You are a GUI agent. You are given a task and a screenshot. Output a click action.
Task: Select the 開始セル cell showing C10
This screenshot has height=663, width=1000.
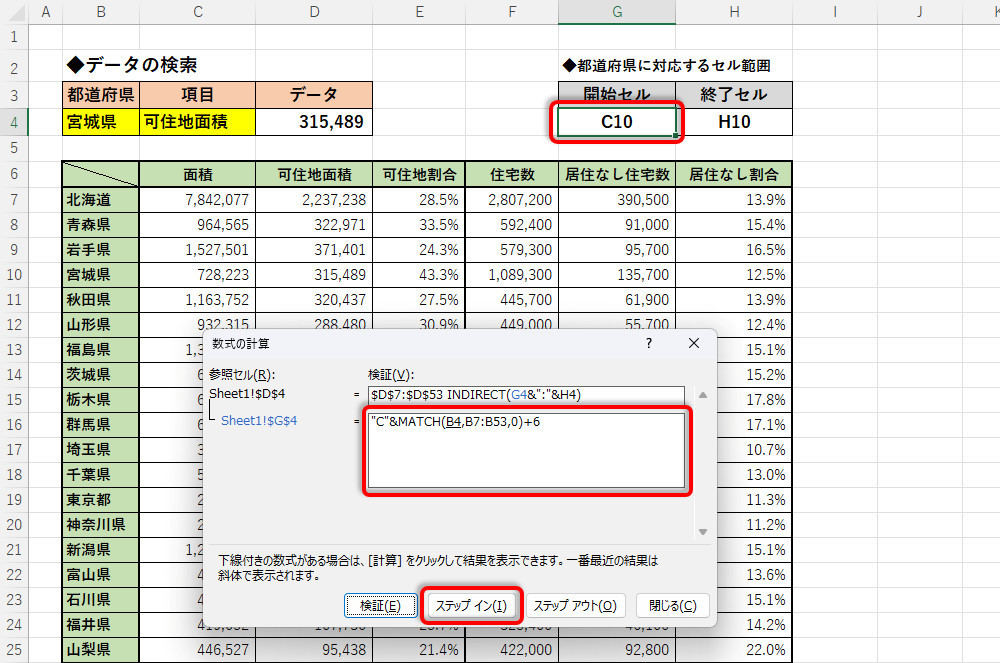tap(616, 122)
